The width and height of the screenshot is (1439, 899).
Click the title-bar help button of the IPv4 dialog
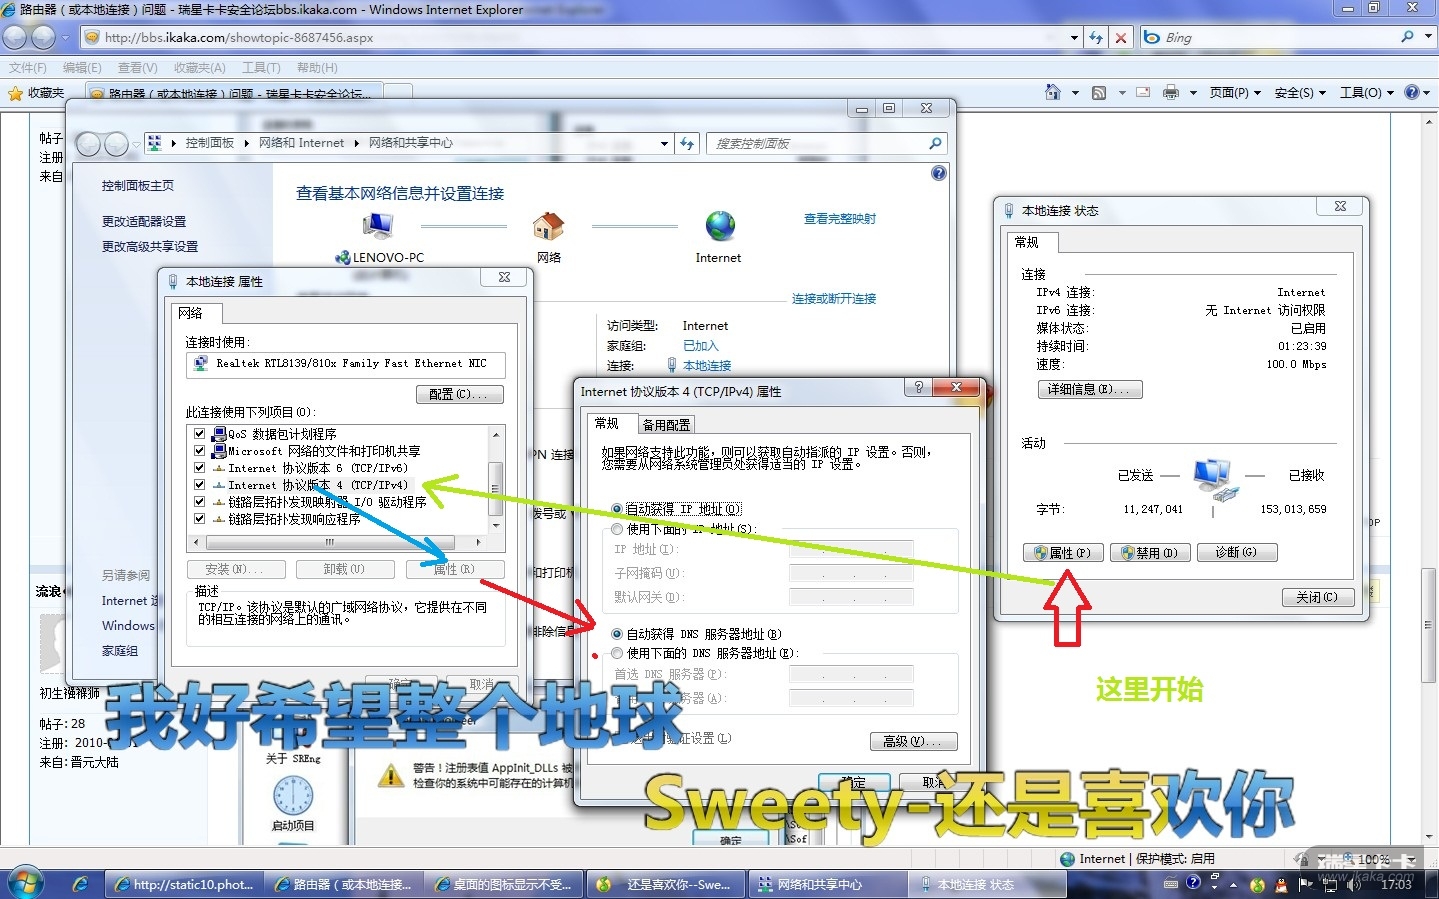tap(919, 388)
